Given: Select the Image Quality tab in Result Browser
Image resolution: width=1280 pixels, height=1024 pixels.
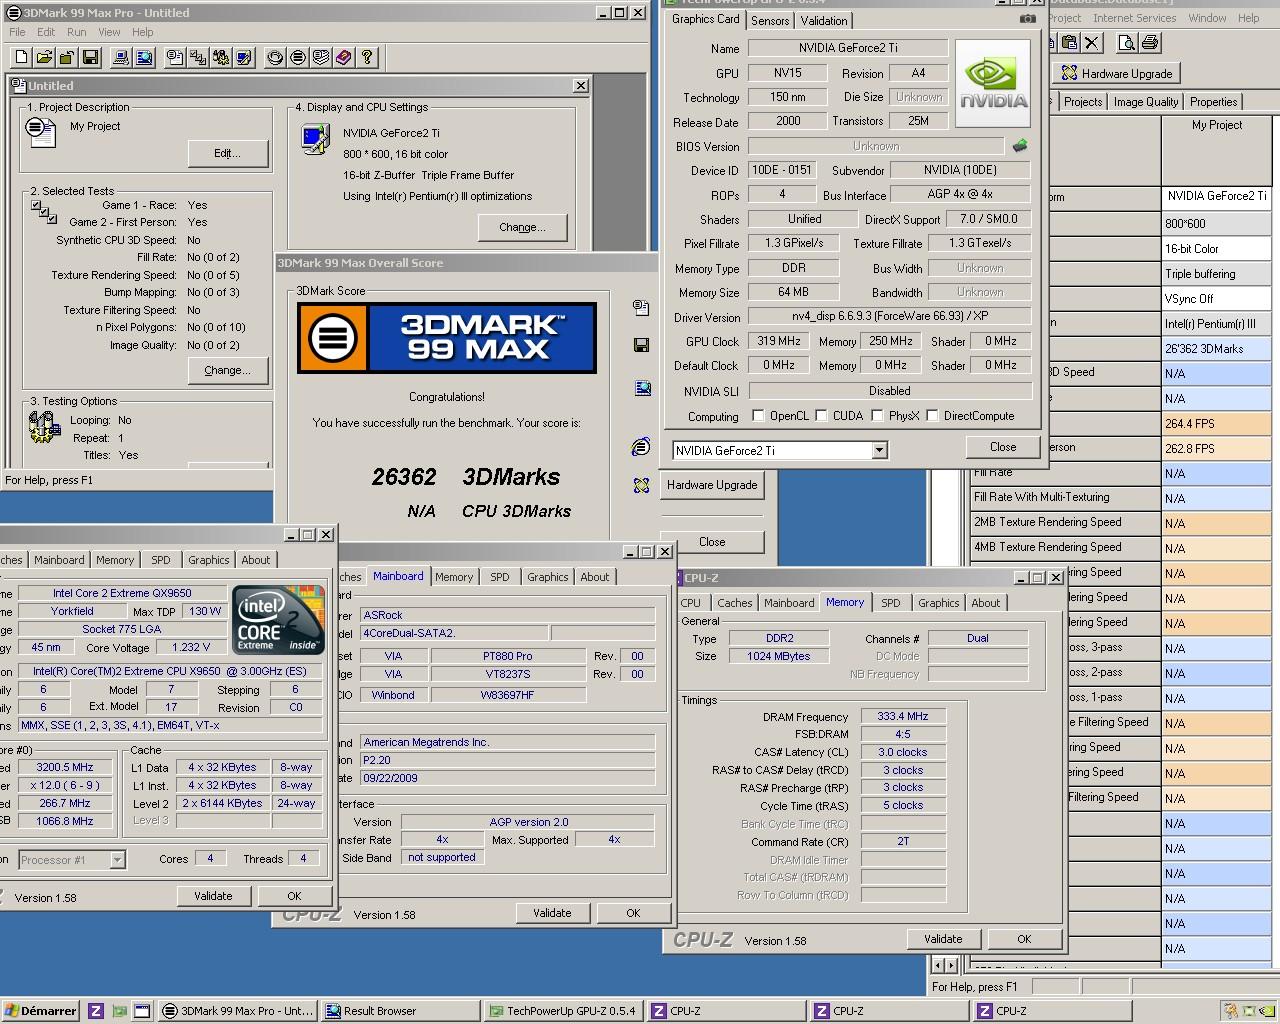Looking at the screenshot, I should pos(1145,102).
